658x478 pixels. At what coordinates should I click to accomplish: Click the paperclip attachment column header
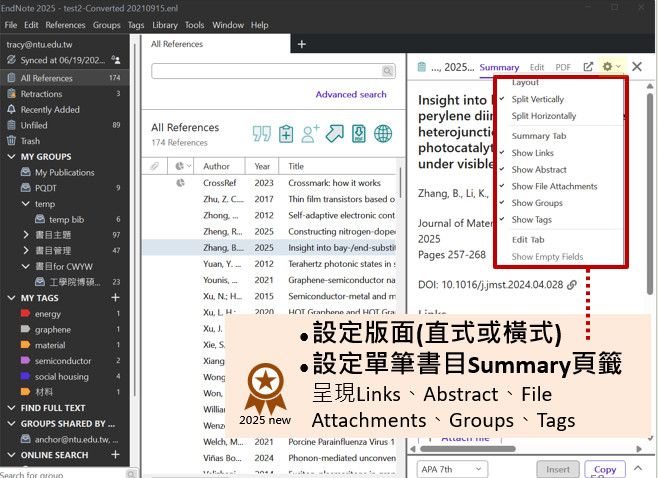pyautogui.click(x=154, y=166)
